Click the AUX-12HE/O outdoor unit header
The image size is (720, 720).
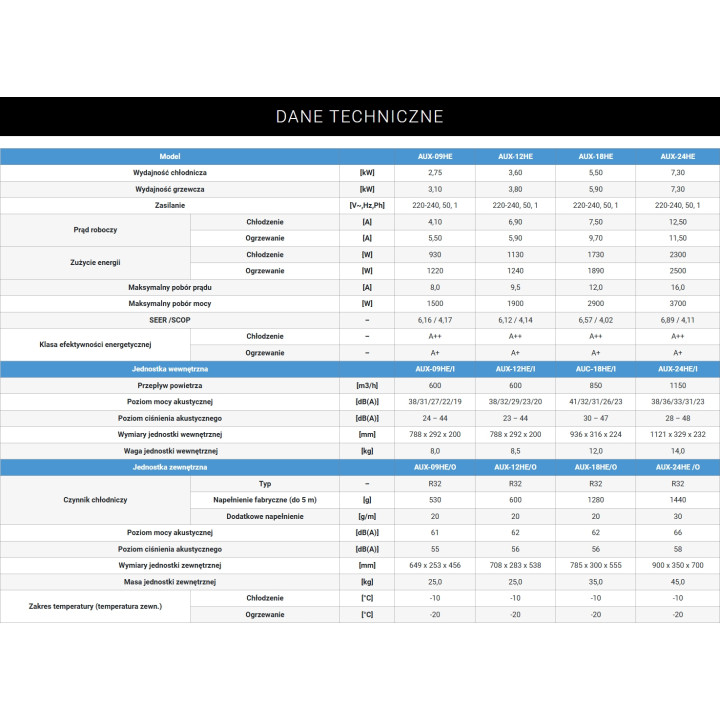pos(515,467)
